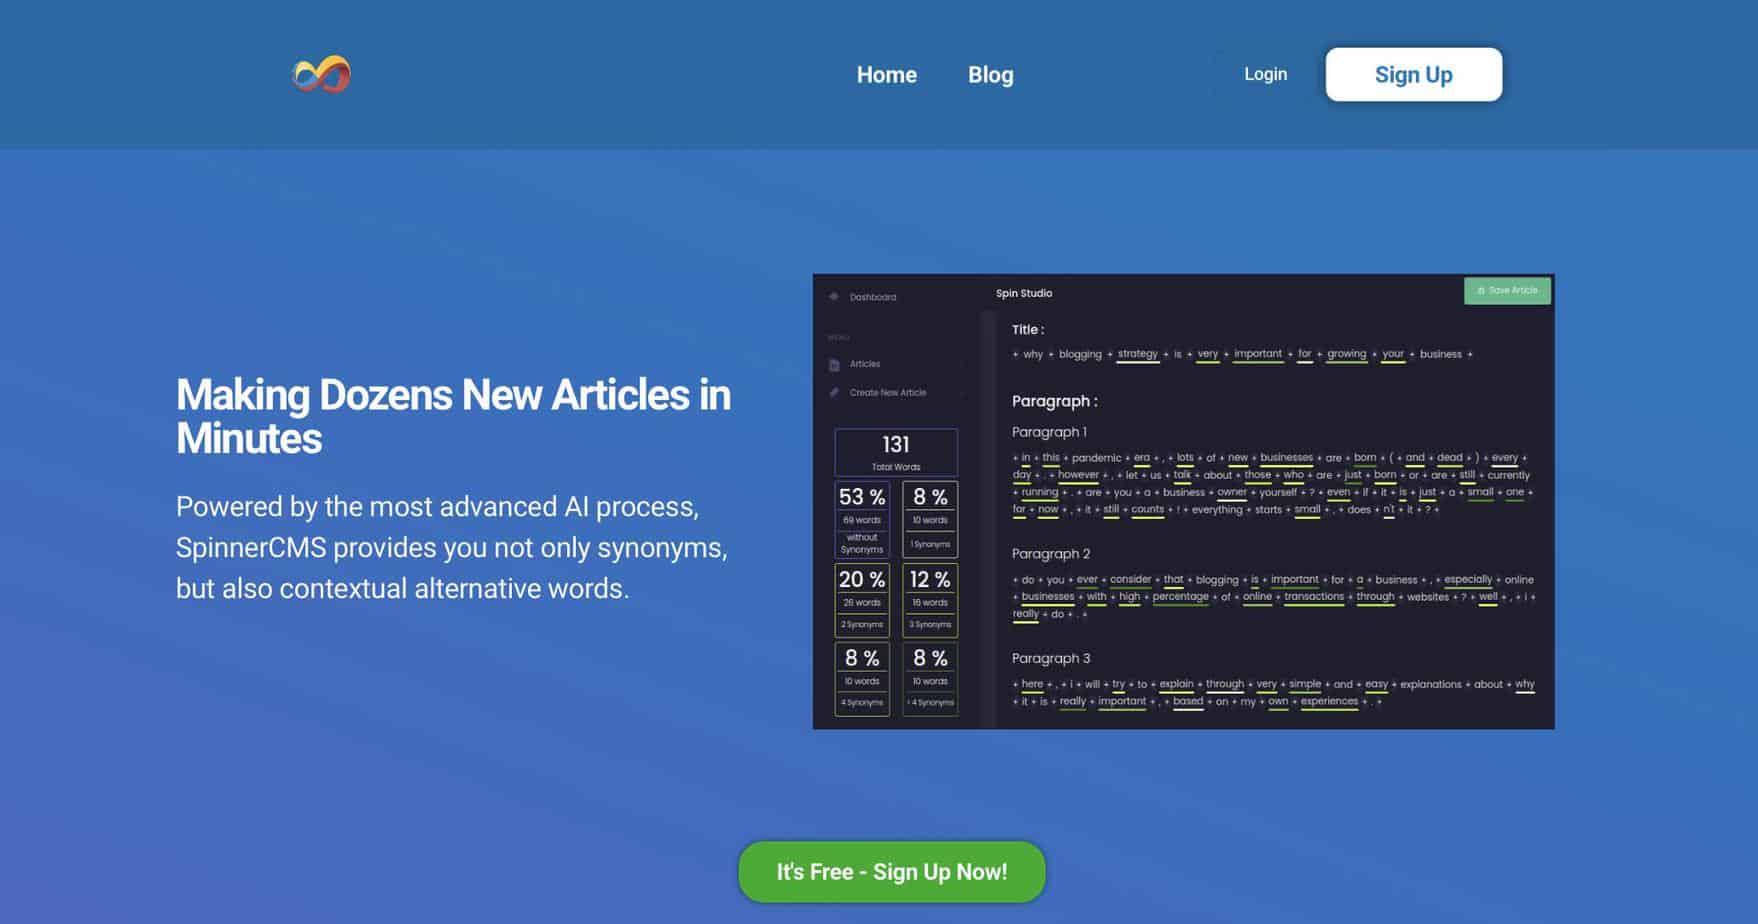Click the word "pandemic" in Paragraph 1
This screenshot has width=1758, height=924.
[x=1096, y=458]
